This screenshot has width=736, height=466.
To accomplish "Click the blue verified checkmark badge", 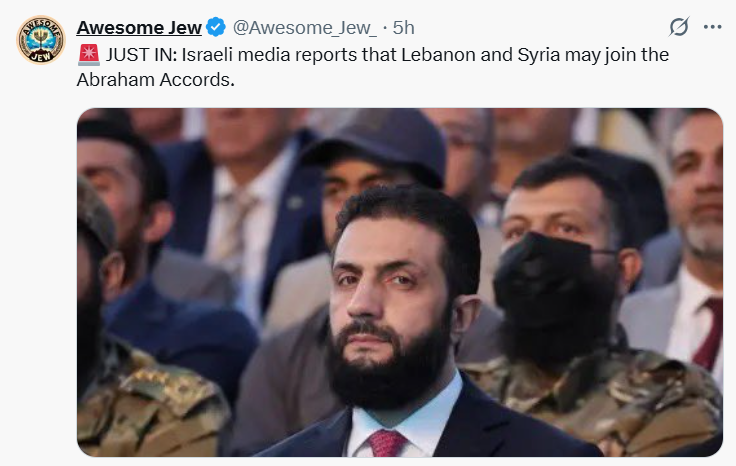I will 216,27.
